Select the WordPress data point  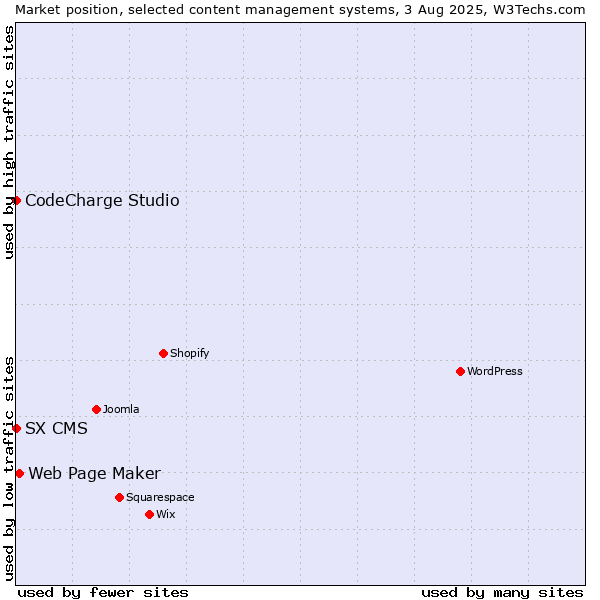460,372
